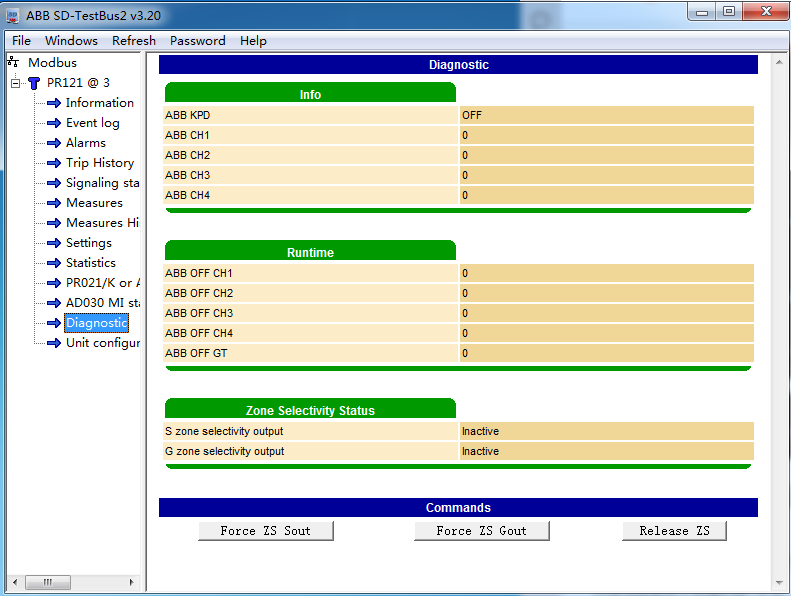Click the Zone Selectivity Status section header
The width and height of the screenshot is (791, 596).
(x=310, y=409)
